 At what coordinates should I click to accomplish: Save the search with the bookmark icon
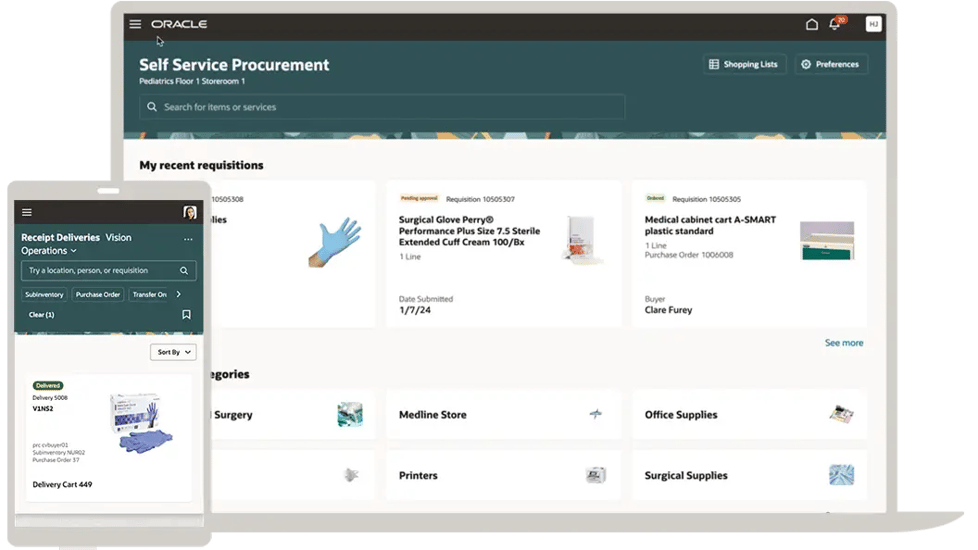186,315
